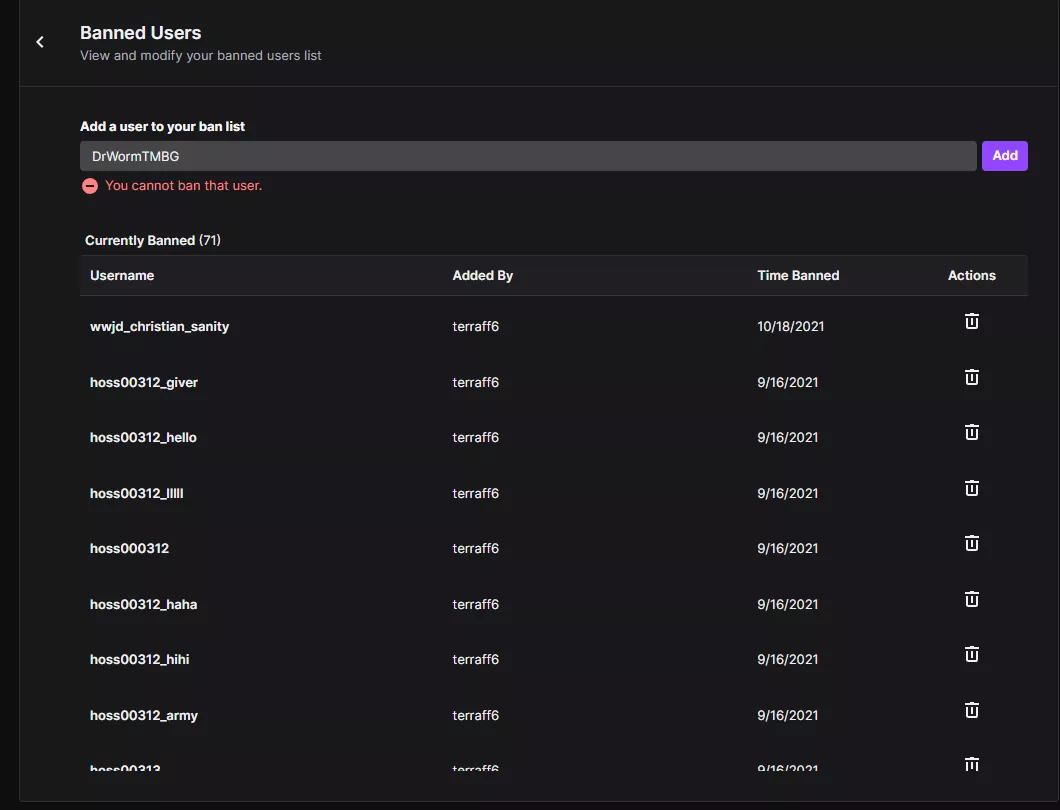Screen dimensions: 1060x810
Task: Click the delete icon beside hoss000312
Action: 971,543
